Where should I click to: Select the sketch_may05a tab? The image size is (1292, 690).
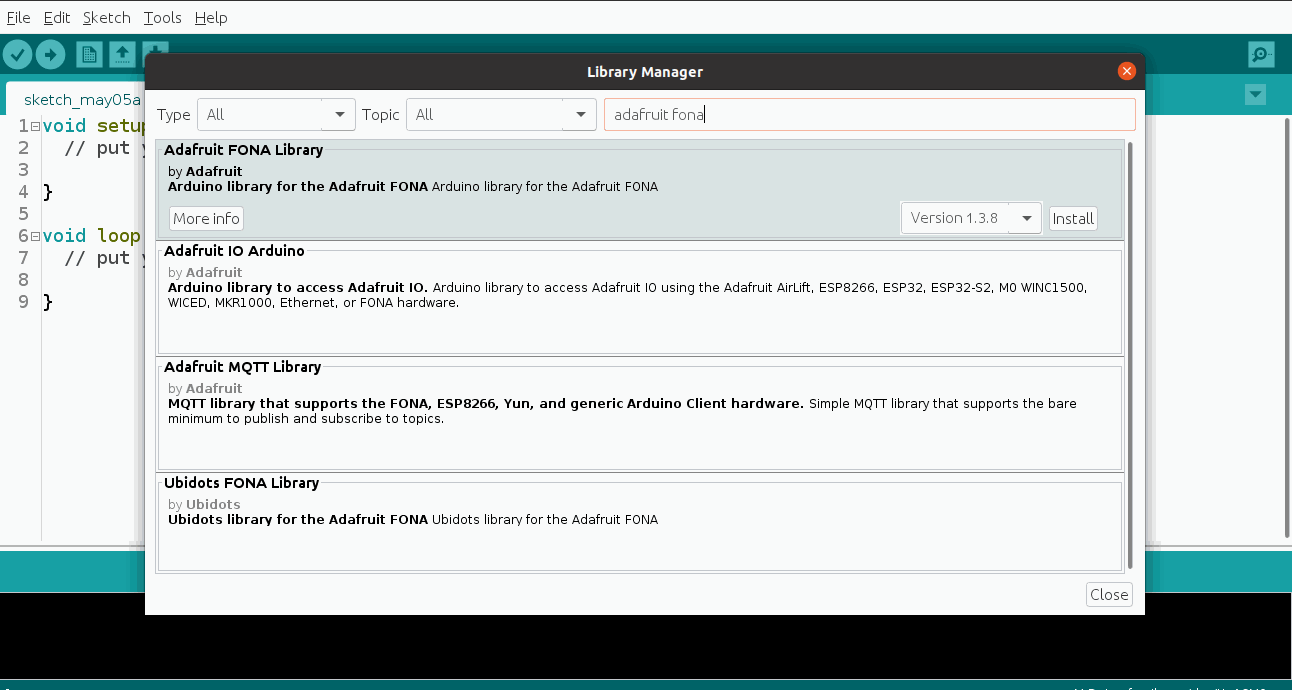tap(80, 100)
